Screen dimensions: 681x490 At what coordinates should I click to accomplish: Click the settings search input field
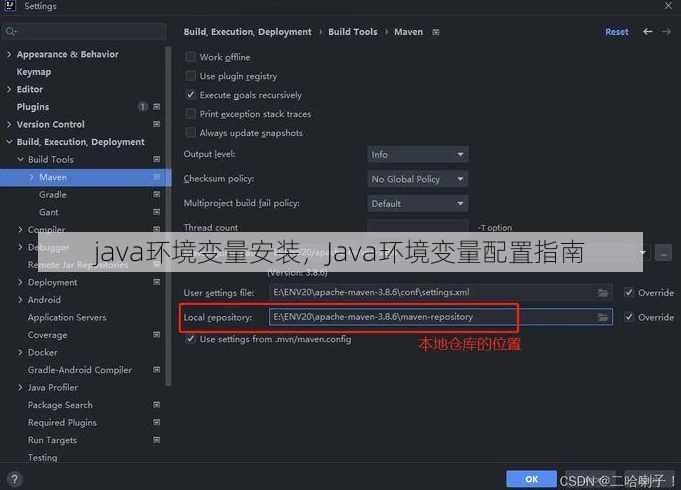pos(84,31)
